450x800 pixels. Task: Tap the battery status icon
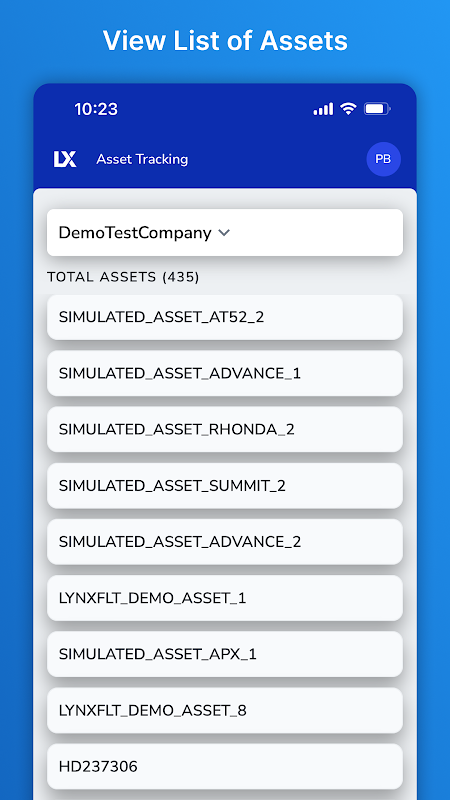tap(377, 109)
